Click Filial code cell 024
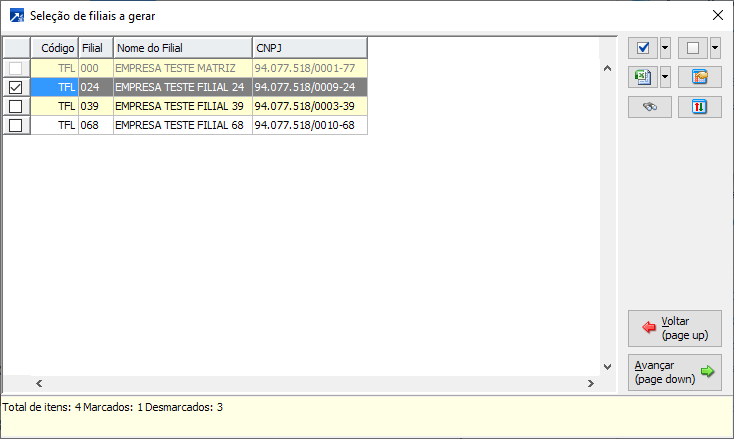Image resolution: width=748 pixels, height=446 pixels. pos(96,87)
